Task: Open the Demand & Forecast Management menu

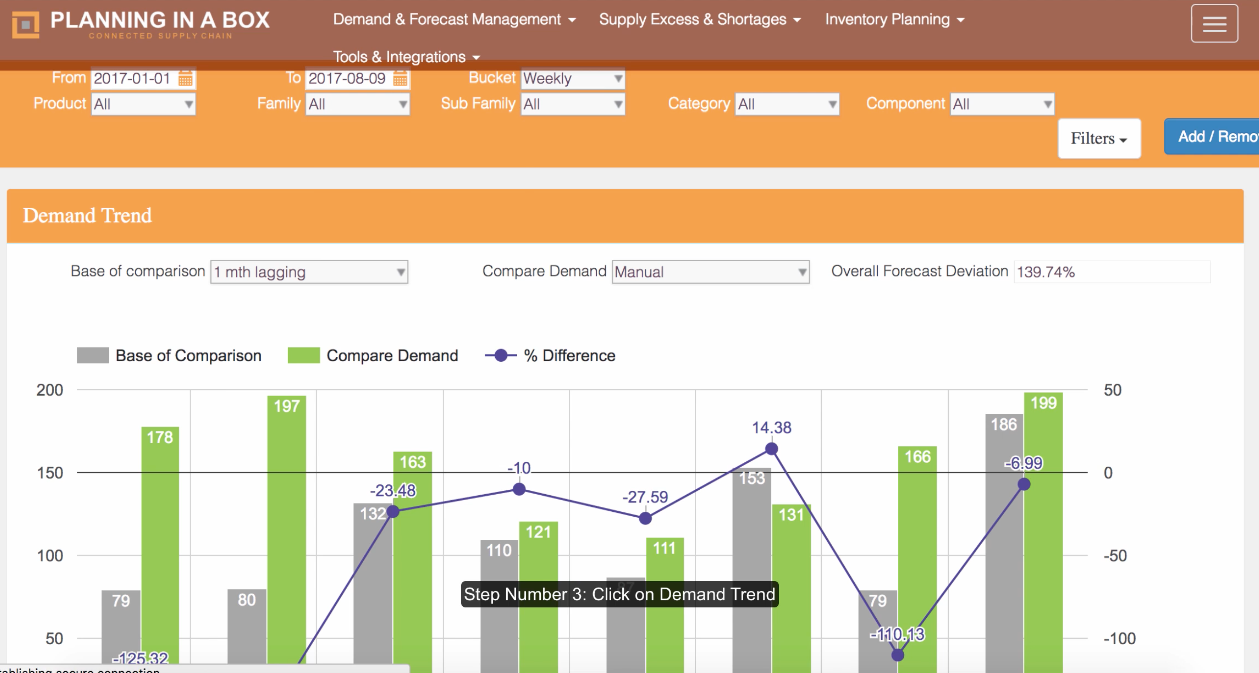Action: [453, 19]
